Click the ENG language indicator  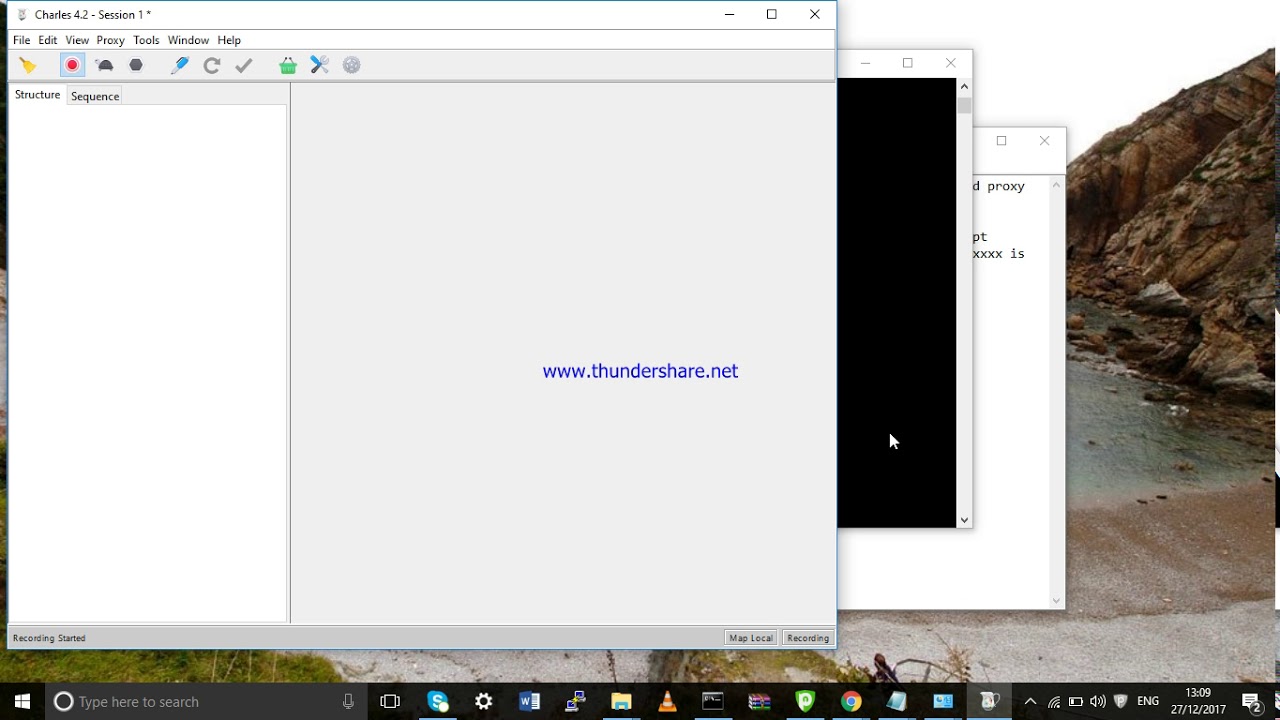point(1148,702)
